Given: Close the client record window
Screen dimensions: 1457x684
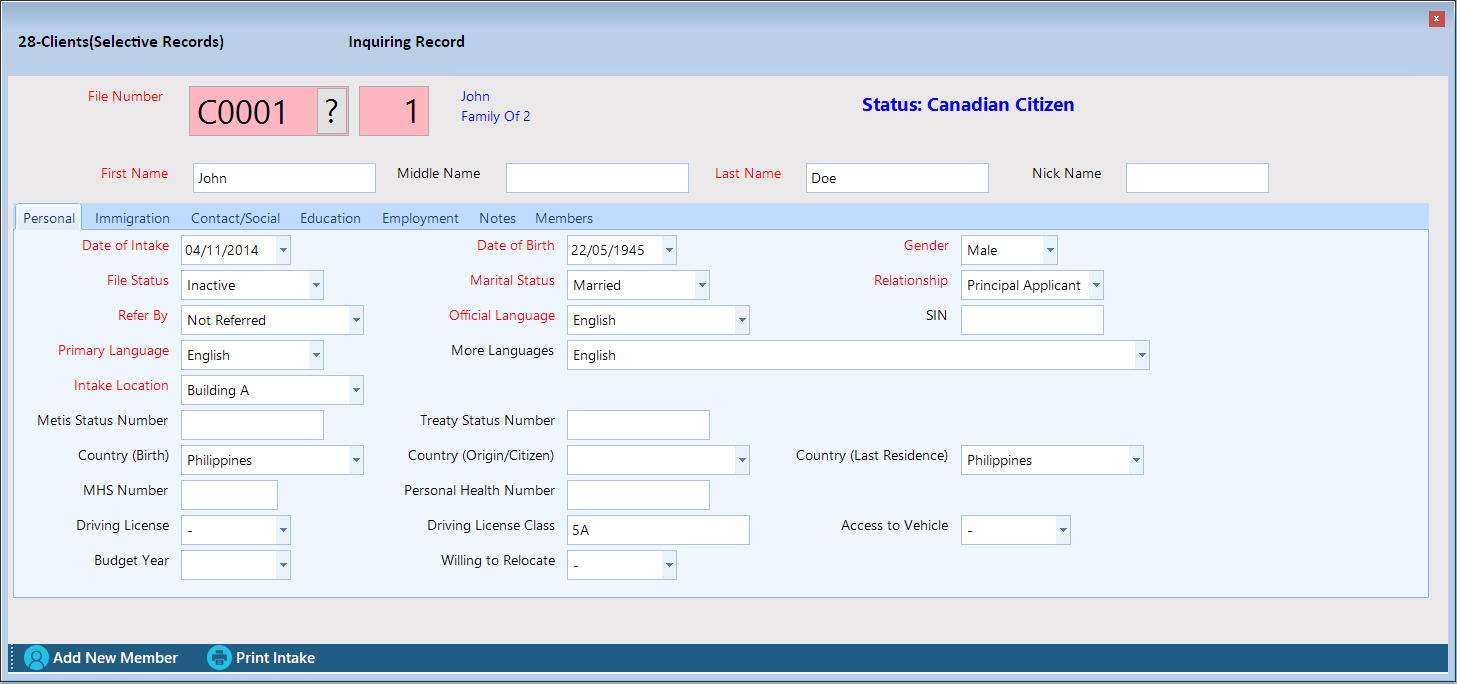Looking at the screenshot, I should [x=1436, y=19].
